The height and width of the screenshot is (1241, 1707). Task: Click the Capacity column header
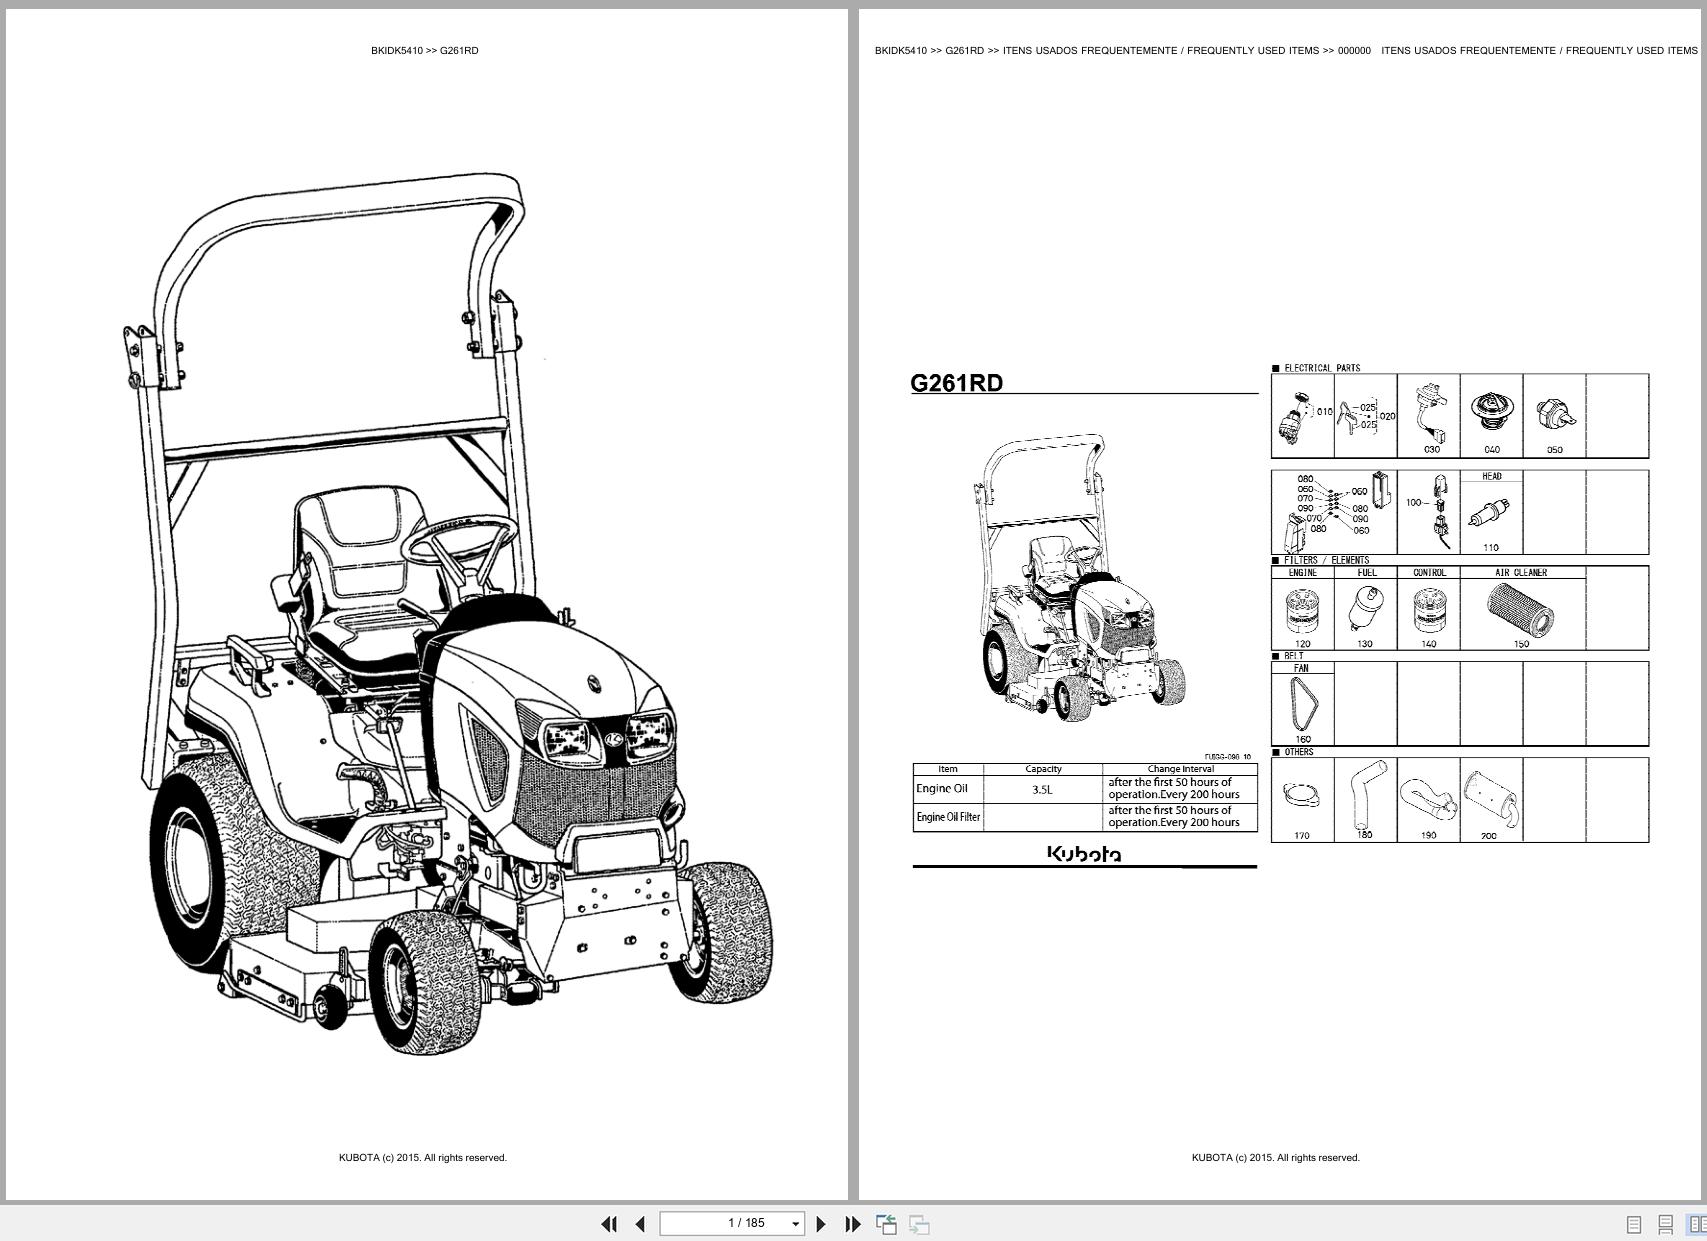[1043, 769]
